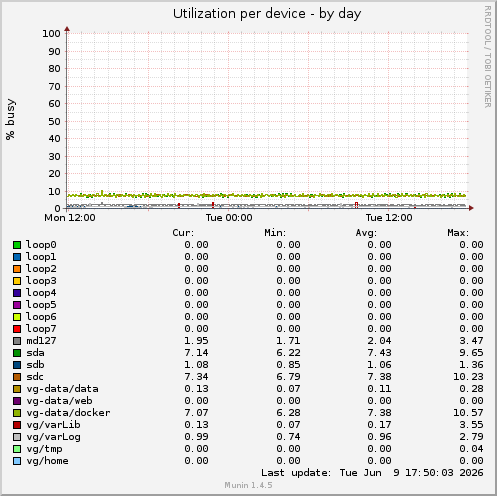497x496 pixels.
Task: Select the vg-data/web legend label
Action: [59, 401]
